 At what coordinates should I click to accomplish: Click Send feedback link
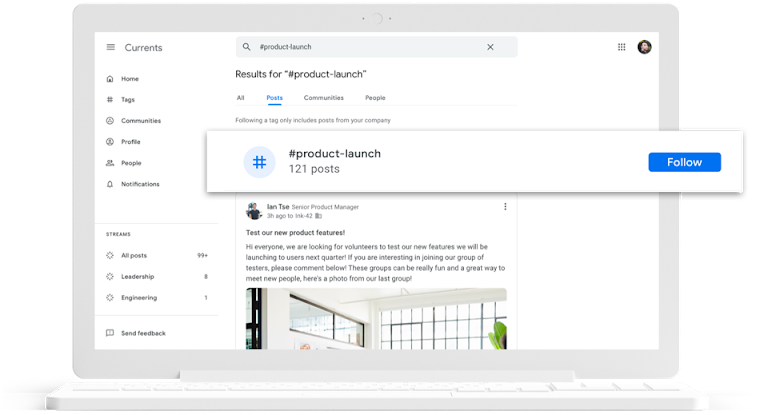pyautogui.click(x=142, y=333)
